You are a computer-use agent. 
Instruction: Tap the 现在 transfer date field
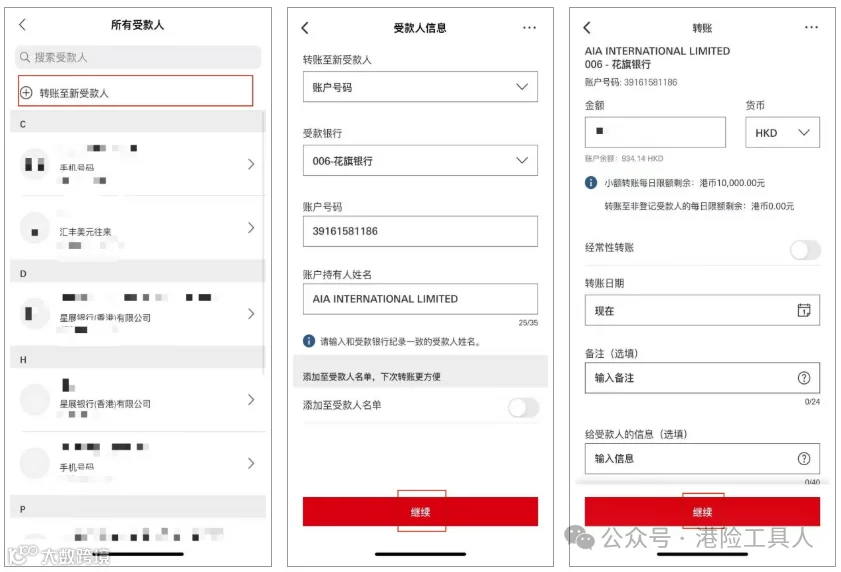[702, 310]
